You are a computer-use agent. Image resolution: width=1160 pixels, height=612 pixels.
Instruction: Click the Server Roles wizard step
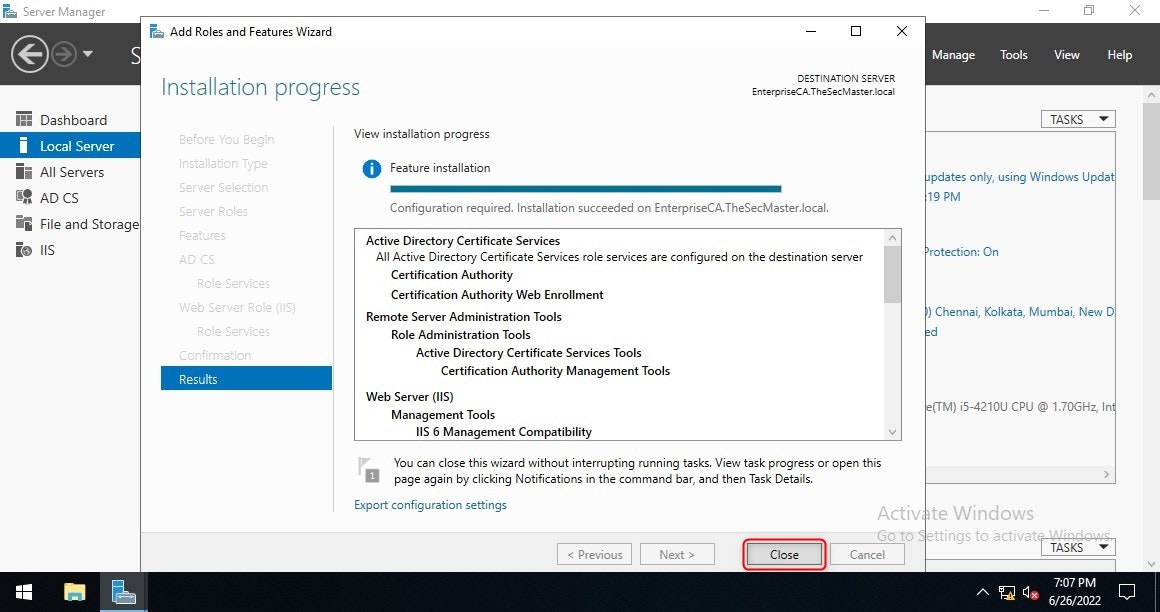[213, 211]
